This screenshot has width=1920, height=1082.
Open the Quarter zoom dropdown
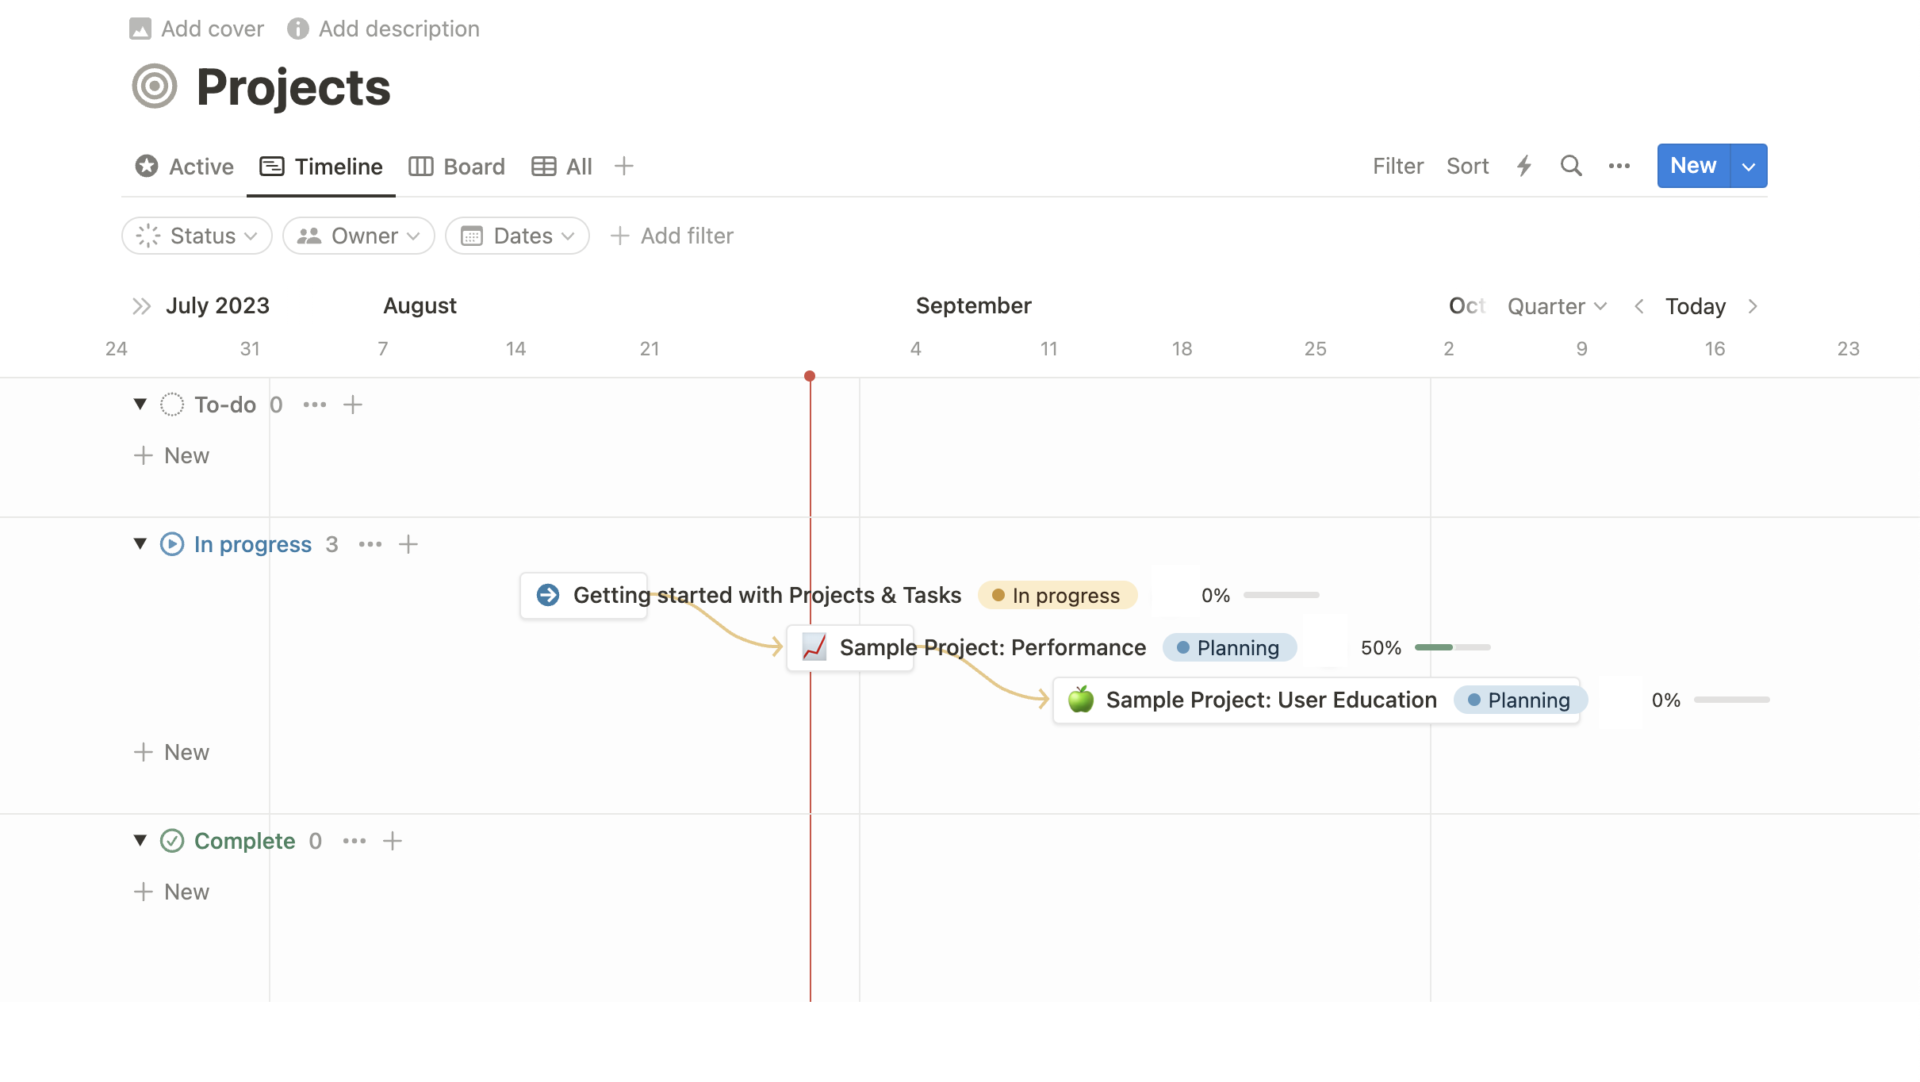tap(1556, 306)
